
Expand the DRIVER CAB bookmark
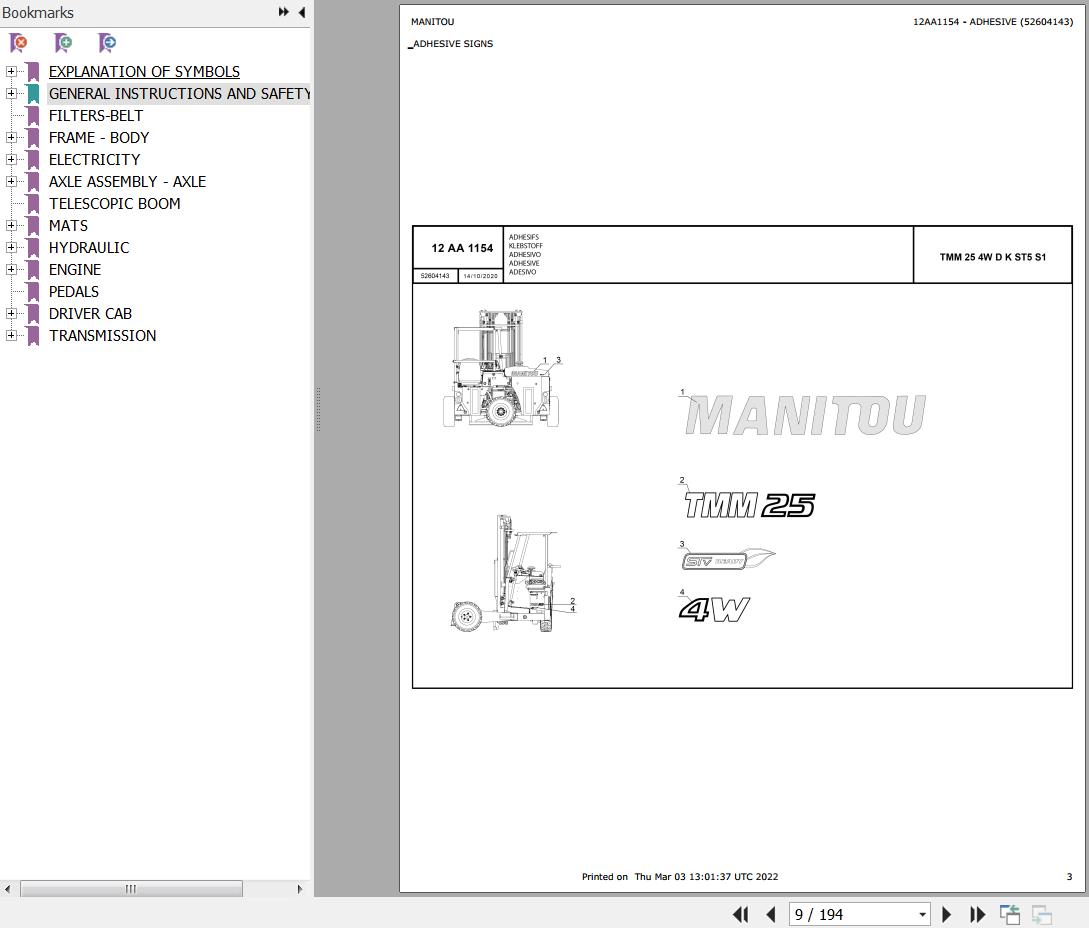(x=10, y=313)
